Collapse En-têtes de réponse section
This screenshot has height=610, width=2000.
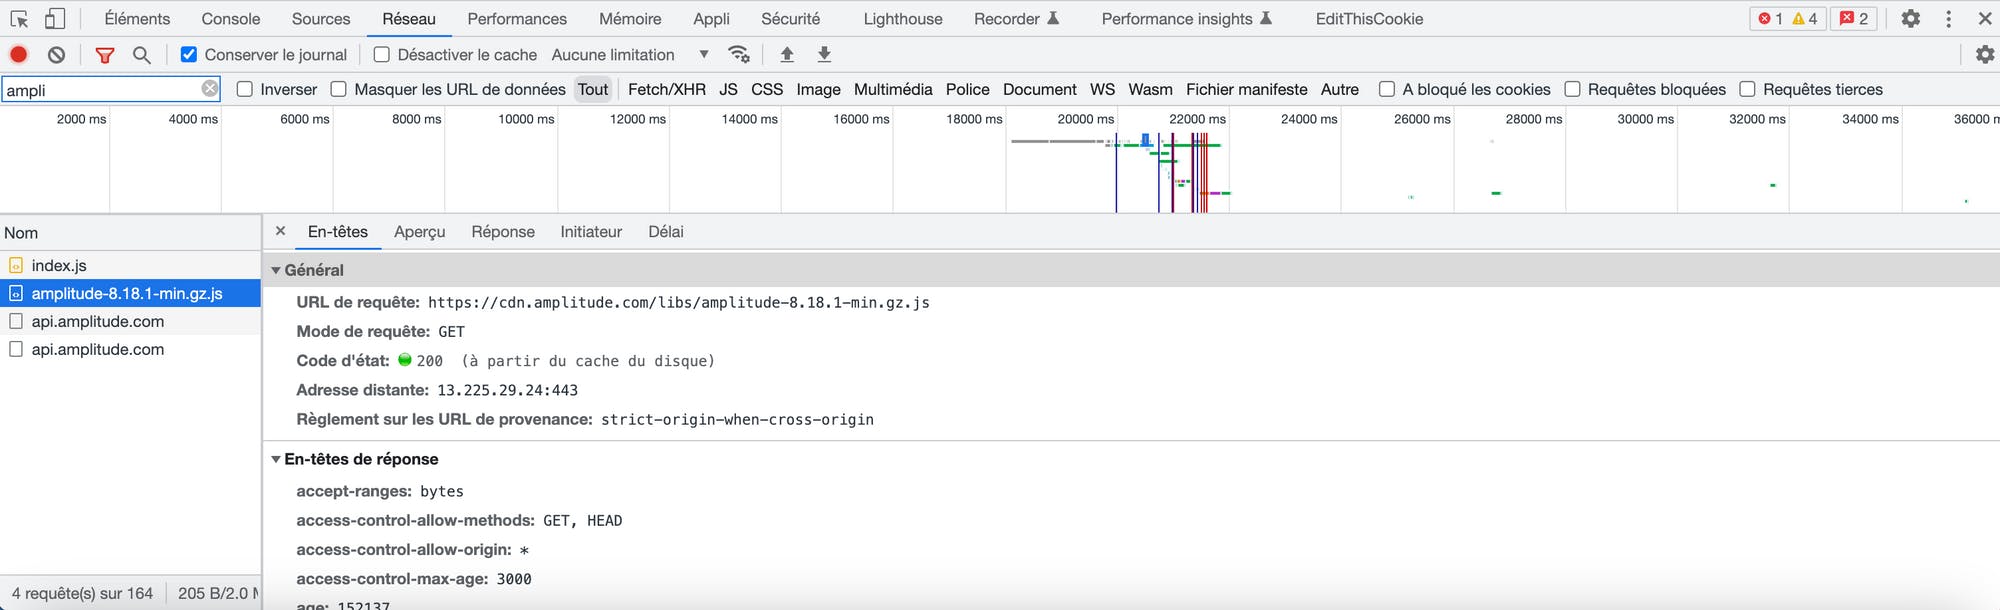tap(276, 459)
